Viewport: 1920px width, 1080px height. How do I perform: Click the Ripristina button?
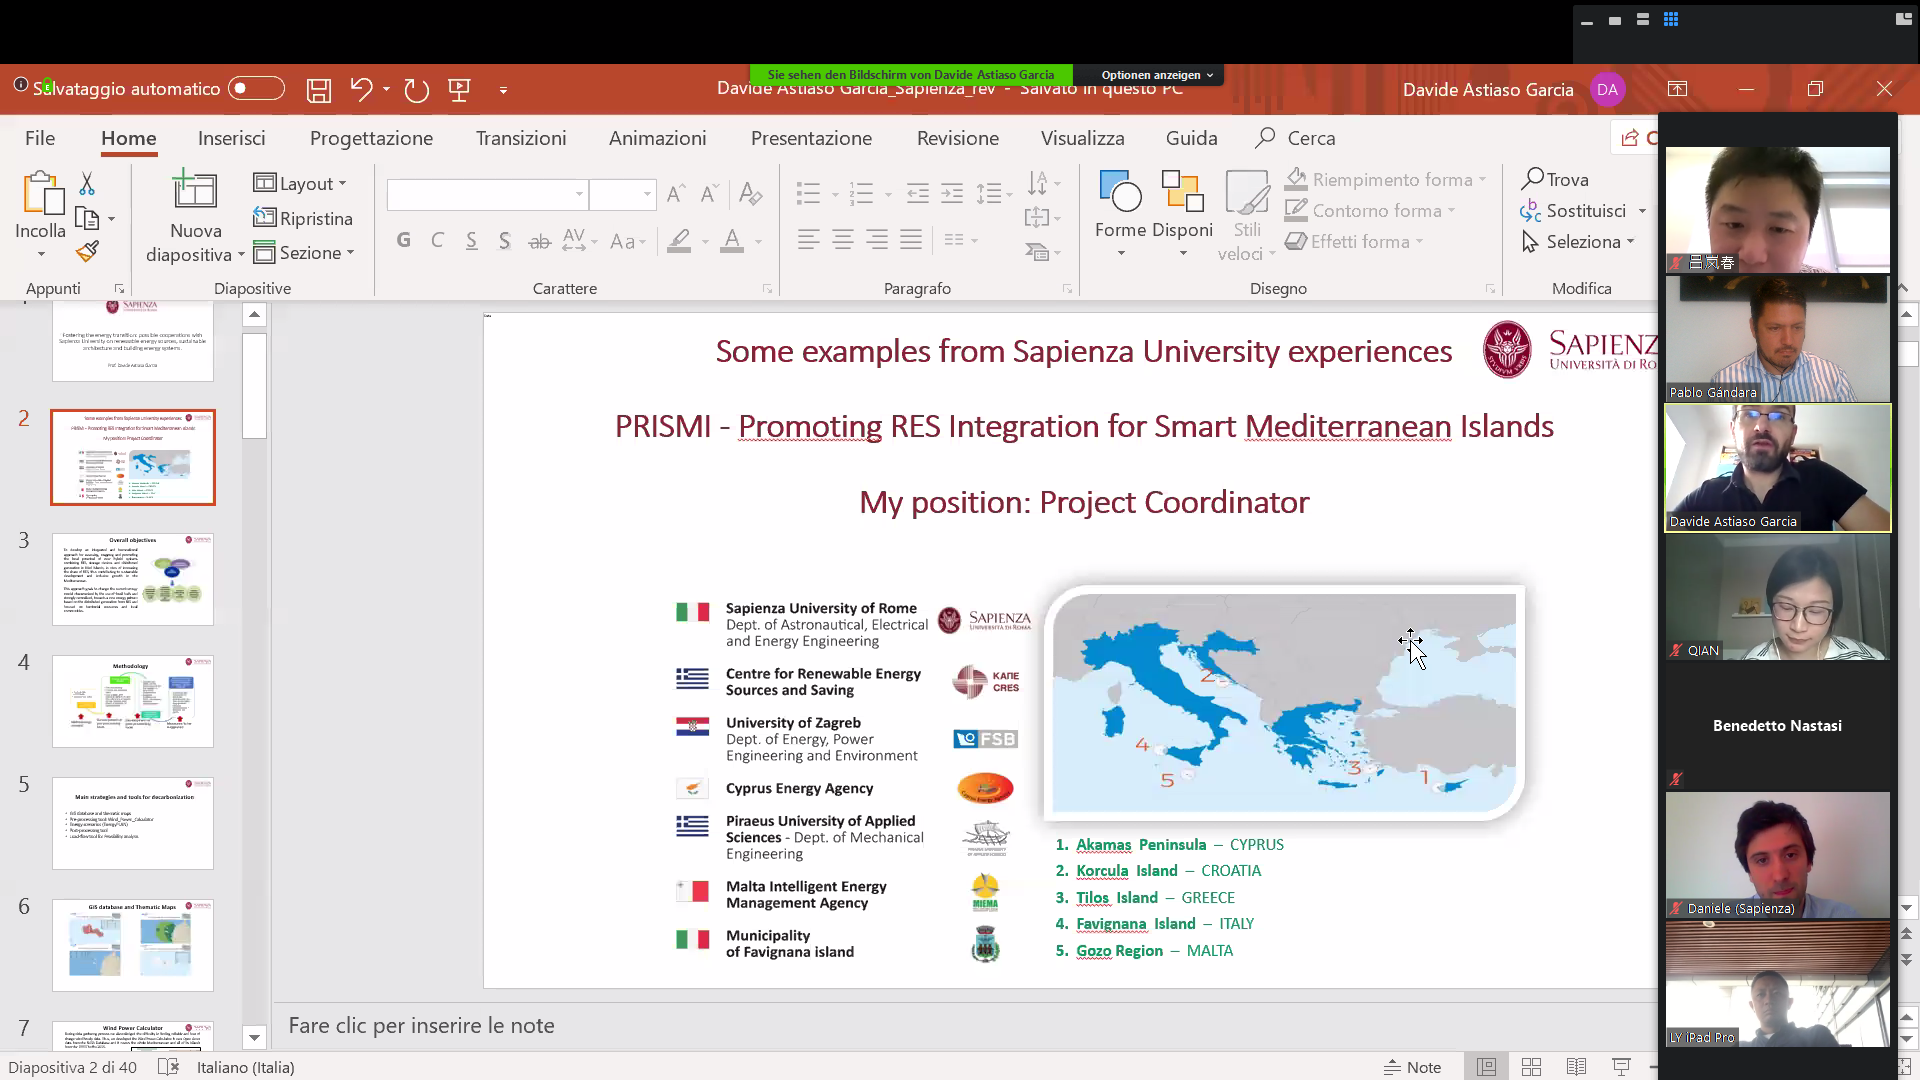coord(303,218)
